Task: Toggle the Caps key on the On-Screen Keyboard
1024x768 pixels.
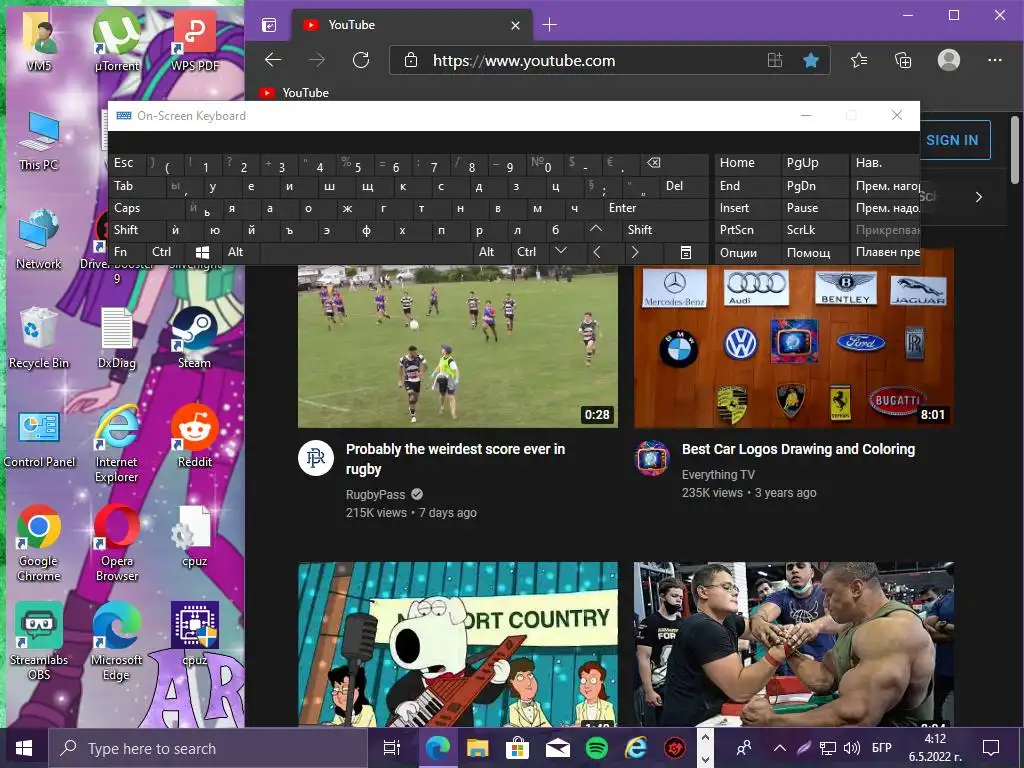Action: [146, 208]
